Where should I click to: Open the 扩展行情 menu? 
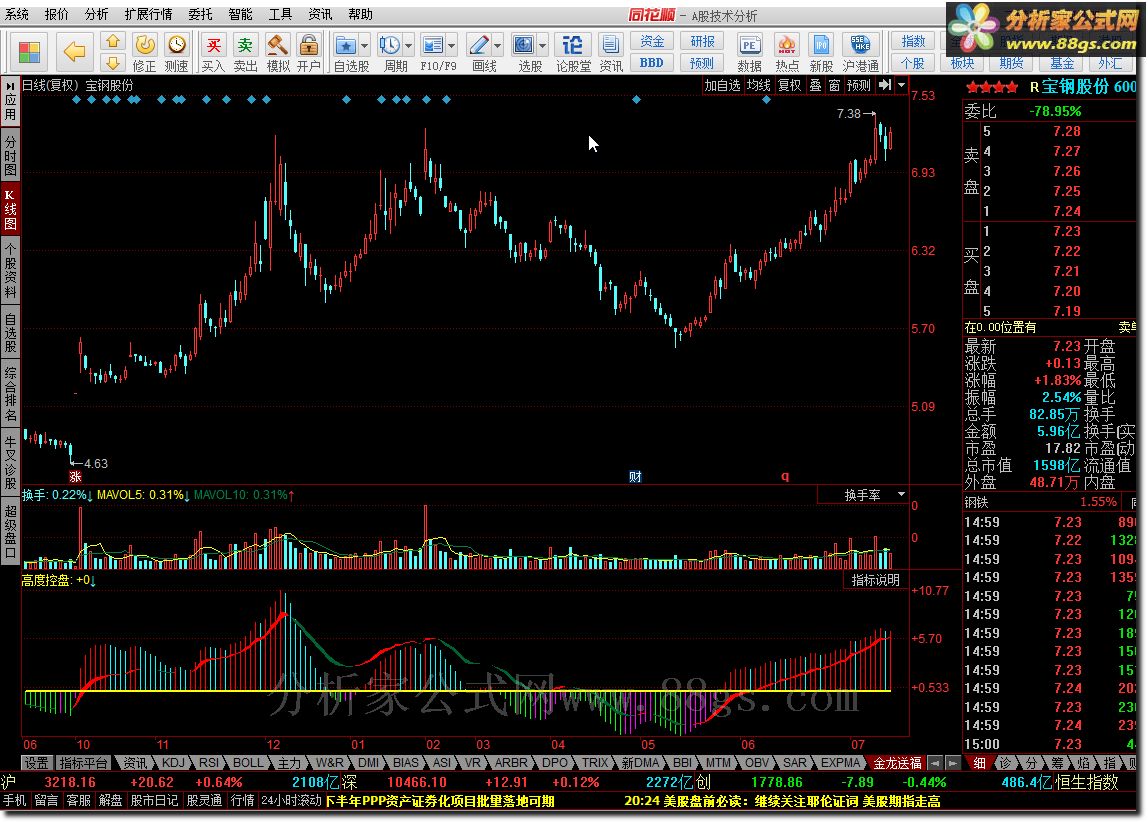[x=148, y=14]
